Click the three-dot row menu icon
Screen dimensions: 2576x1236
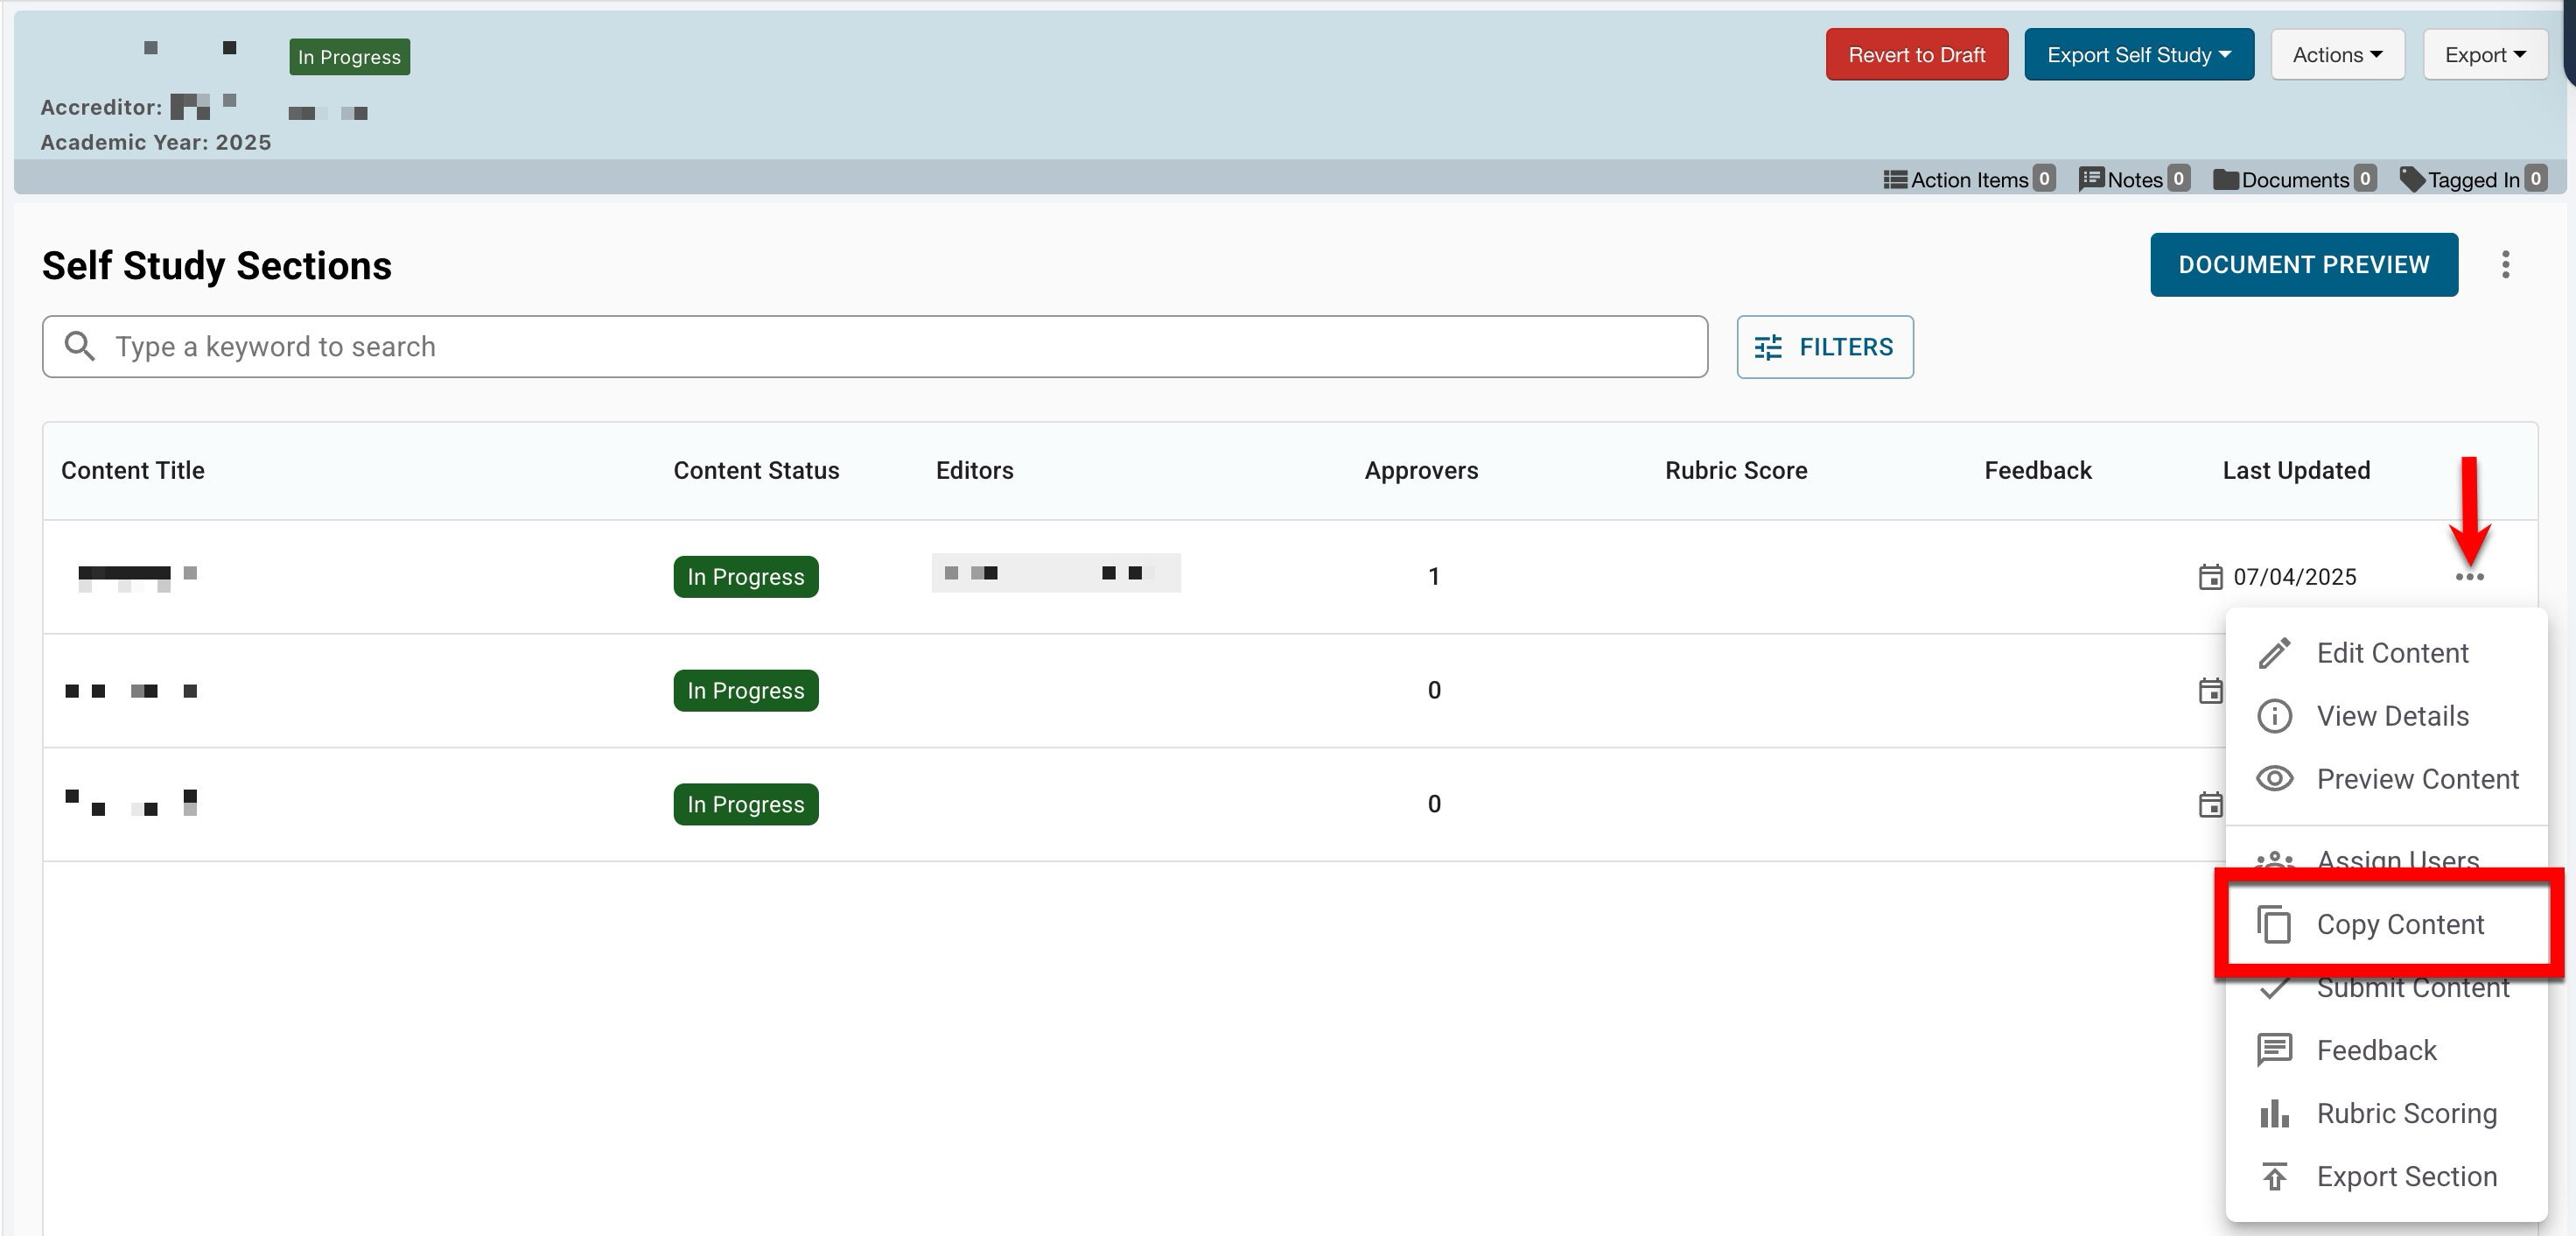tap(2469, 577)
